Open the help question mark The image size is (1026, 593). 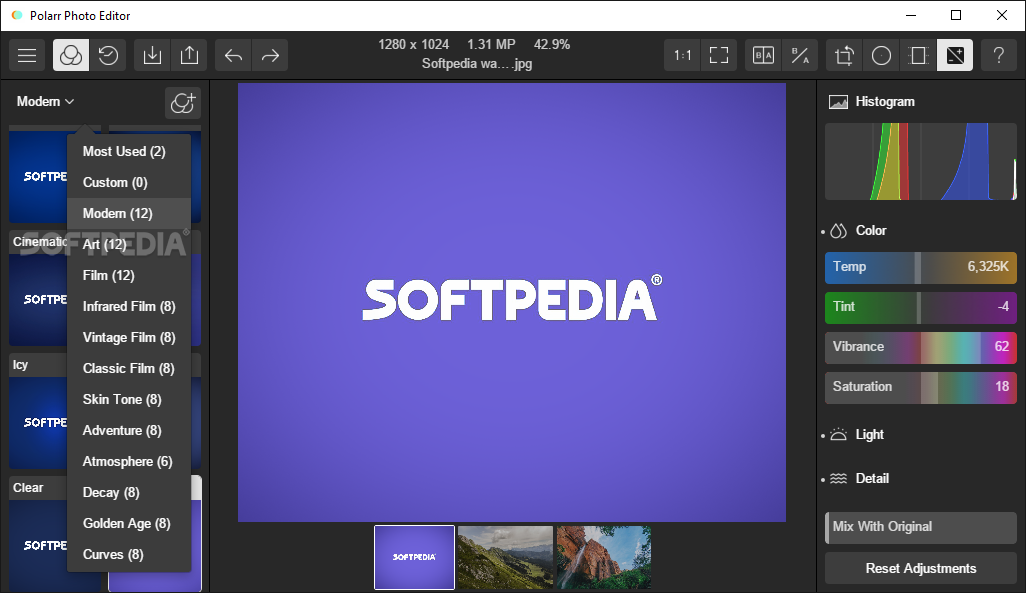[999, 55]
